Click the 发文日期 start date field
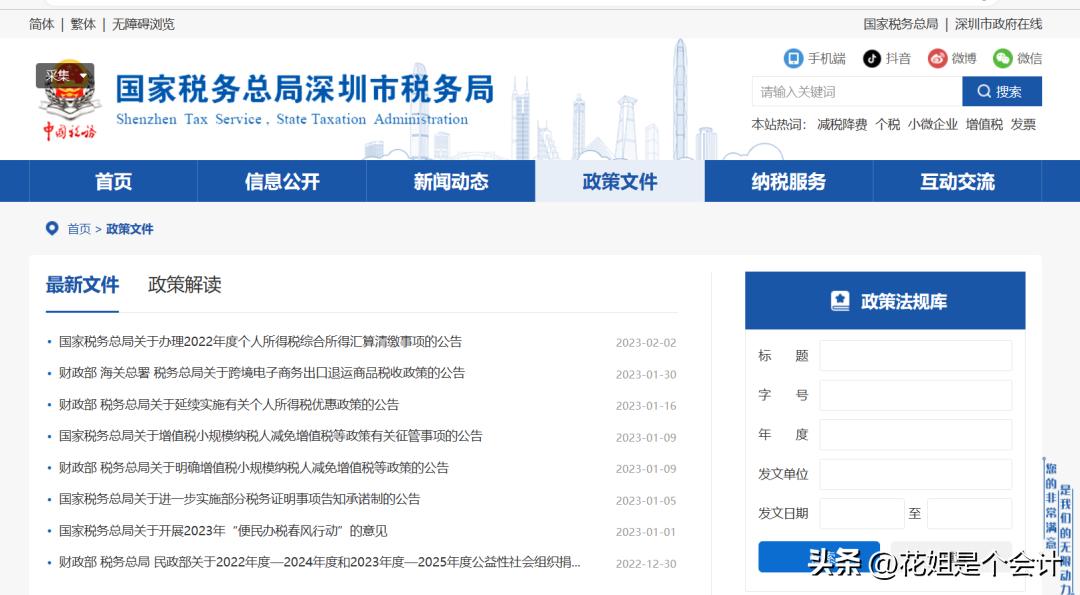The image size is (1080, 595). 861,513
